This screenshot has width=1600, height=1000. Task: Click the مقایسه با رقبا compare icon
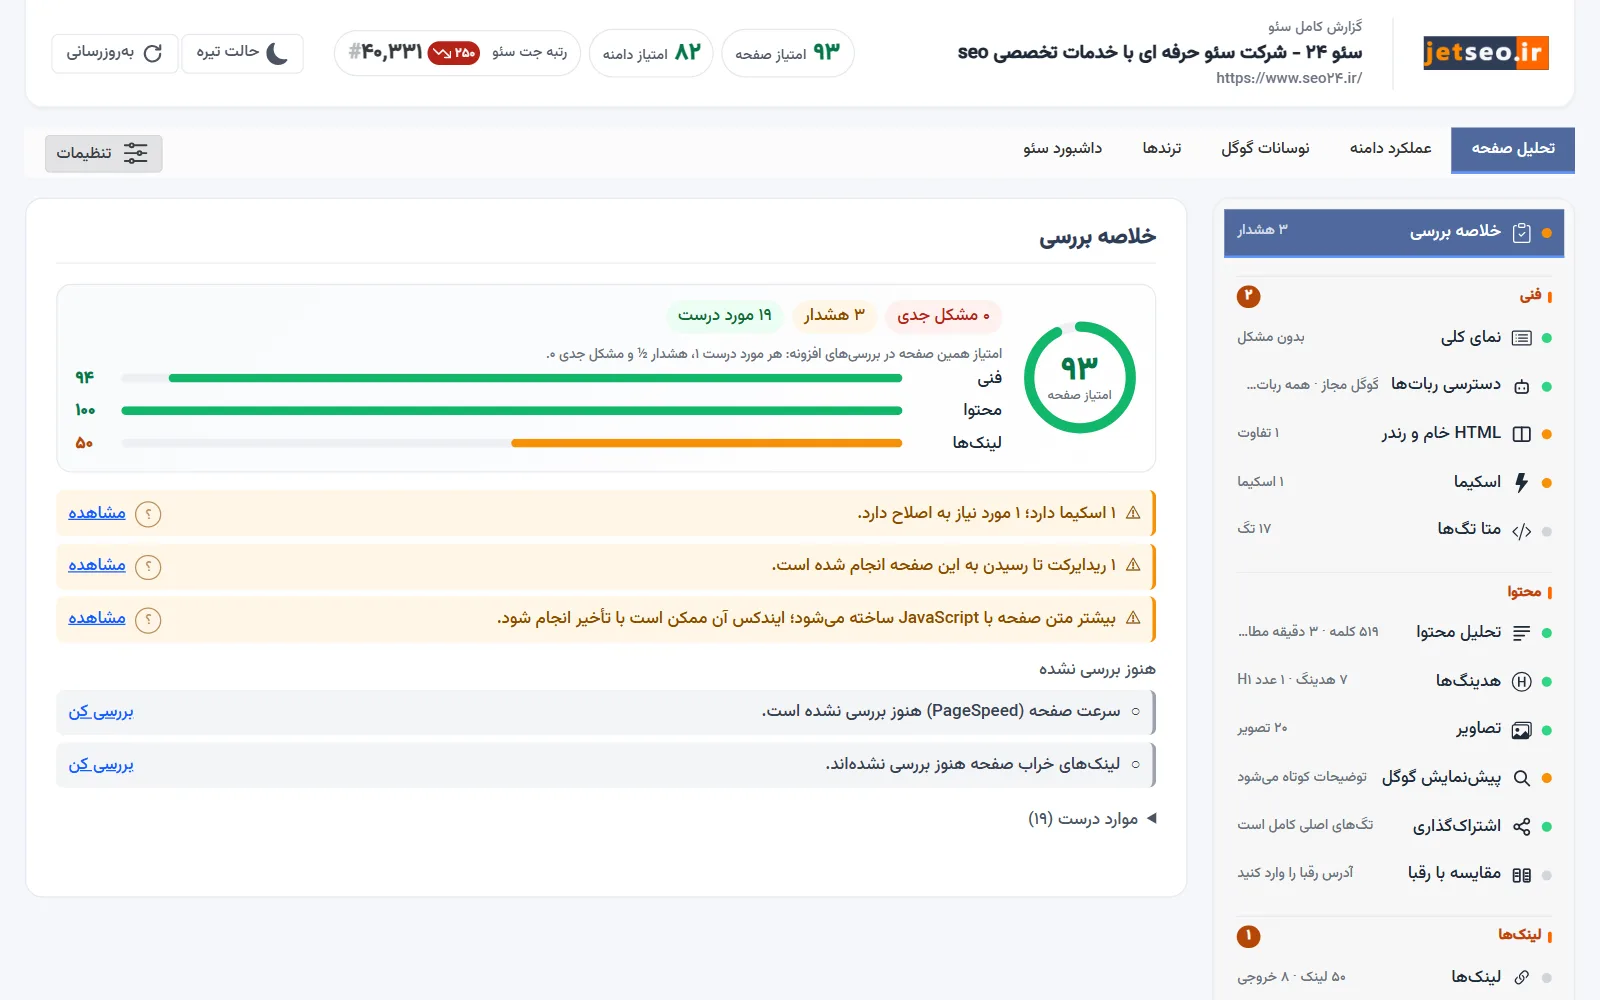[x=1521, y=875]
